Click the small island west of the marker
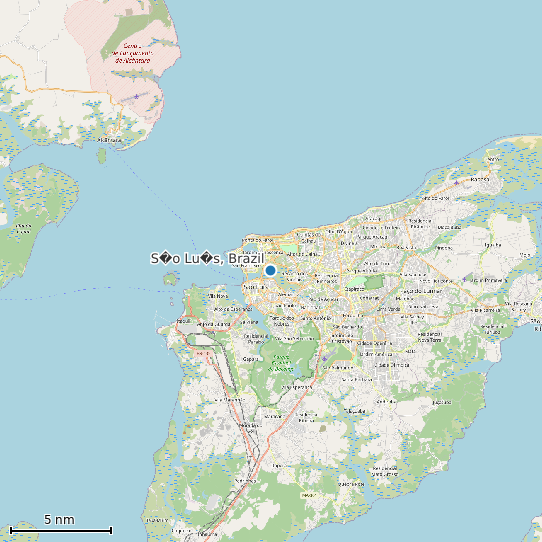The width and height of the screenshot is (542, 542). (171, 278)
